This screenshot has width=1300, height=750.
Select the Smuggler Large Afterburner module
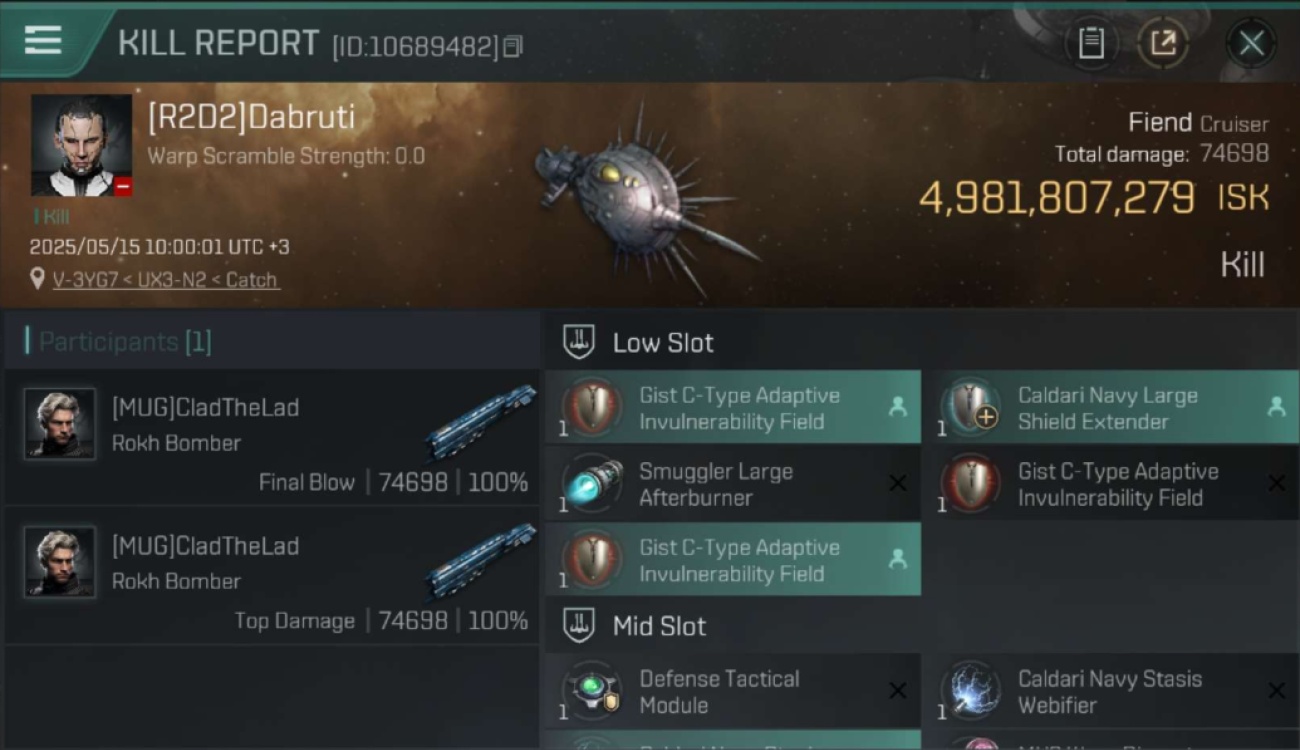click(733, 484)
